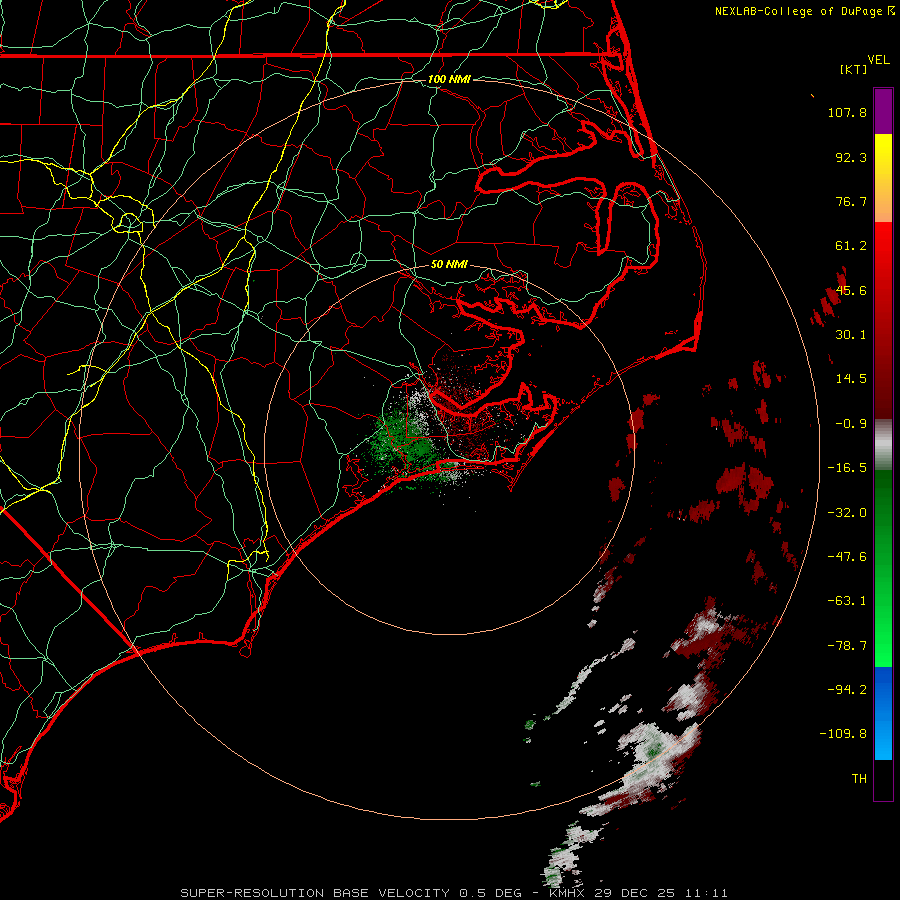Screen dimensions: 900x900
Task: Click the SUPER-RESOLUTION BASE VELOCITY caption
Action: 454,893
